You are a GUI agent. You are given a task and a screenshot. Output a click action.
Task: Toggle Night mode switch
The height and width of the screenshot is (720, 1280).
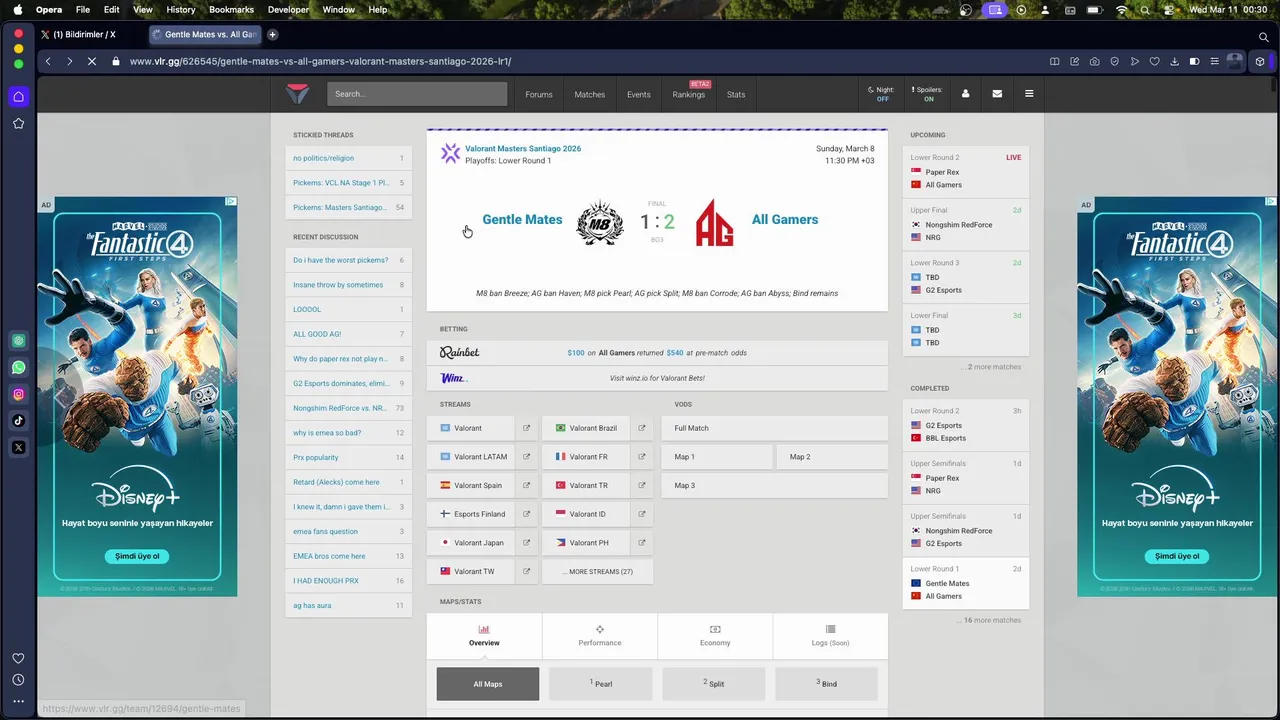click(x=881, y=94)
